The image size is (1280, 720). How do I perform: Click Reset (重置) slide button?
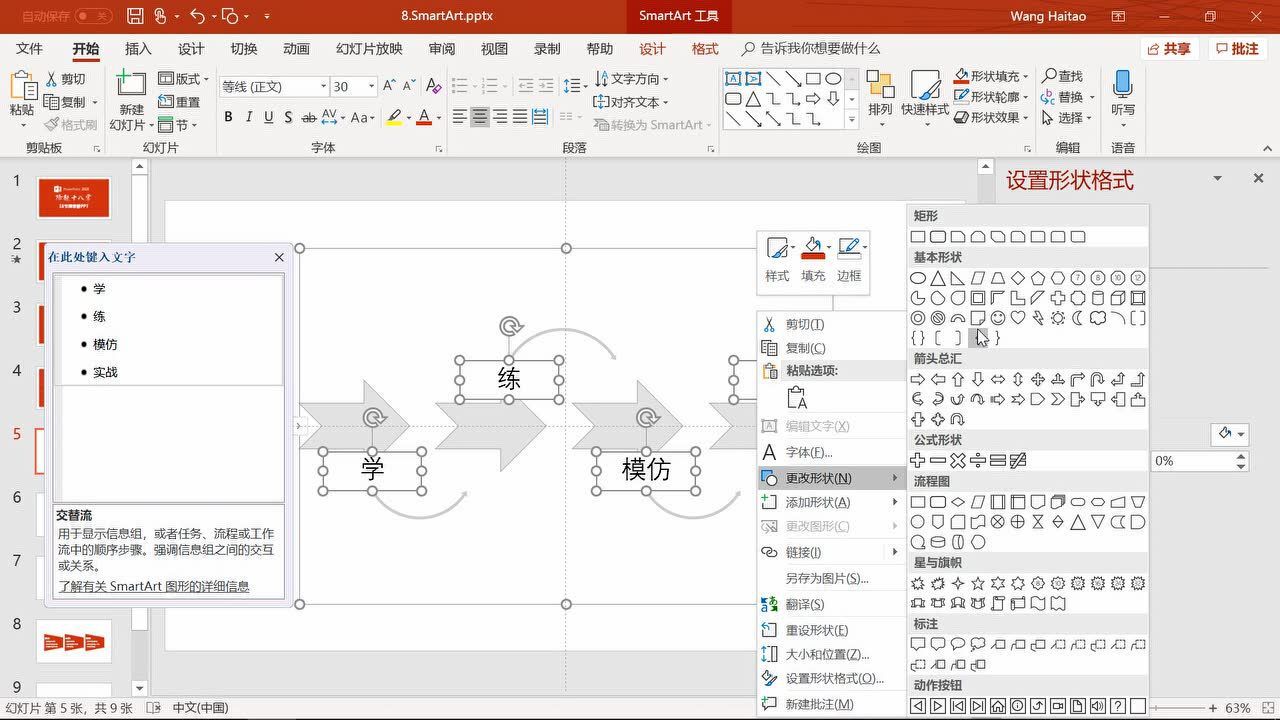(180, 102)
